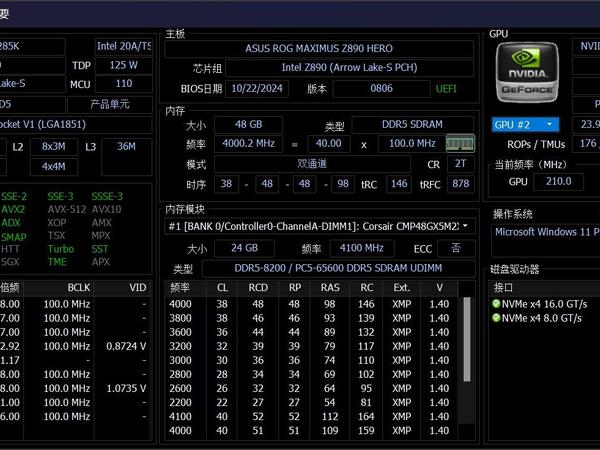
Task: Select the 3000 row in the timing table
Action: 311,360
